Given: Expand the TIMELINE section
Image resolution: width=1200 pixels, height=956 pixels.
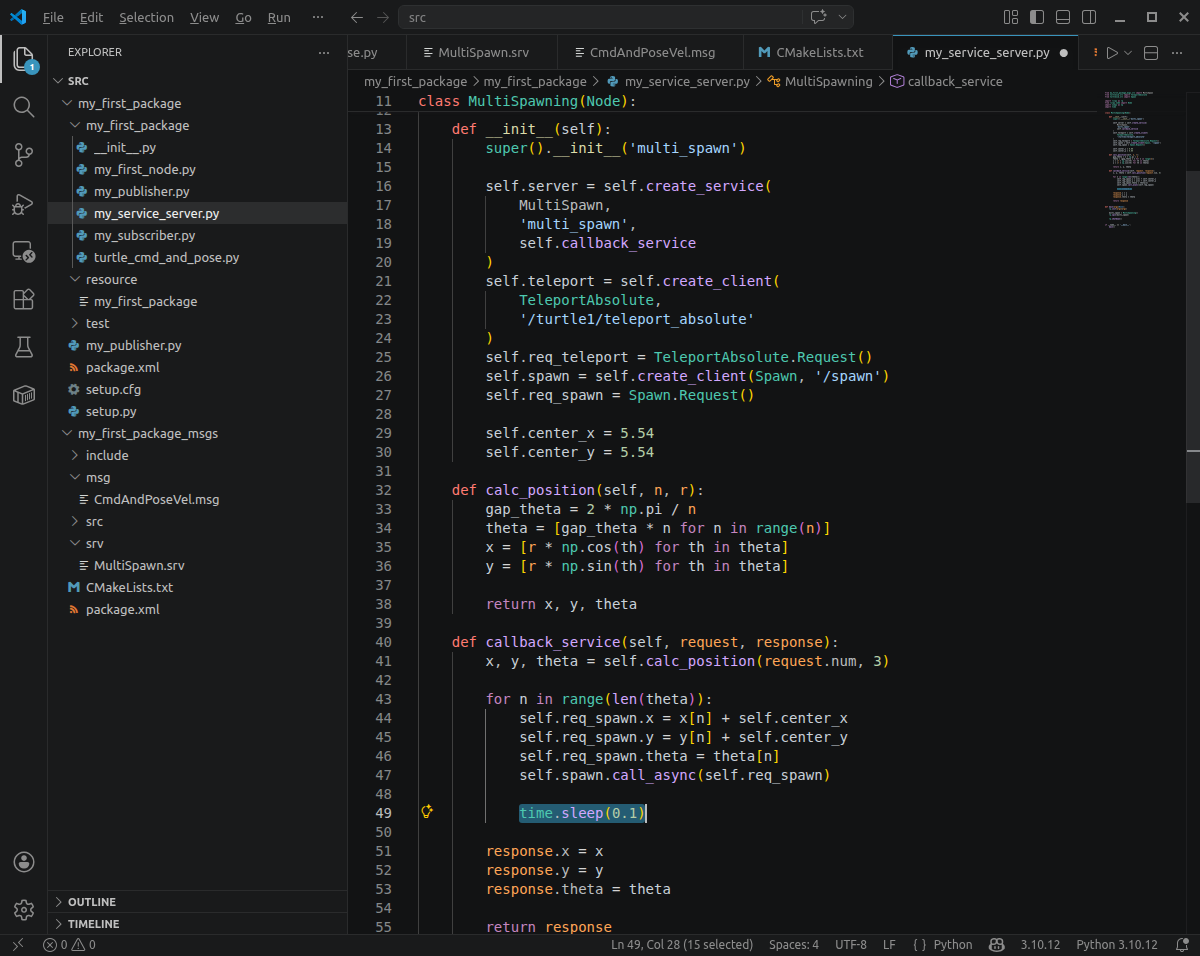Looking at the screenshot, I should pos(198,924).
